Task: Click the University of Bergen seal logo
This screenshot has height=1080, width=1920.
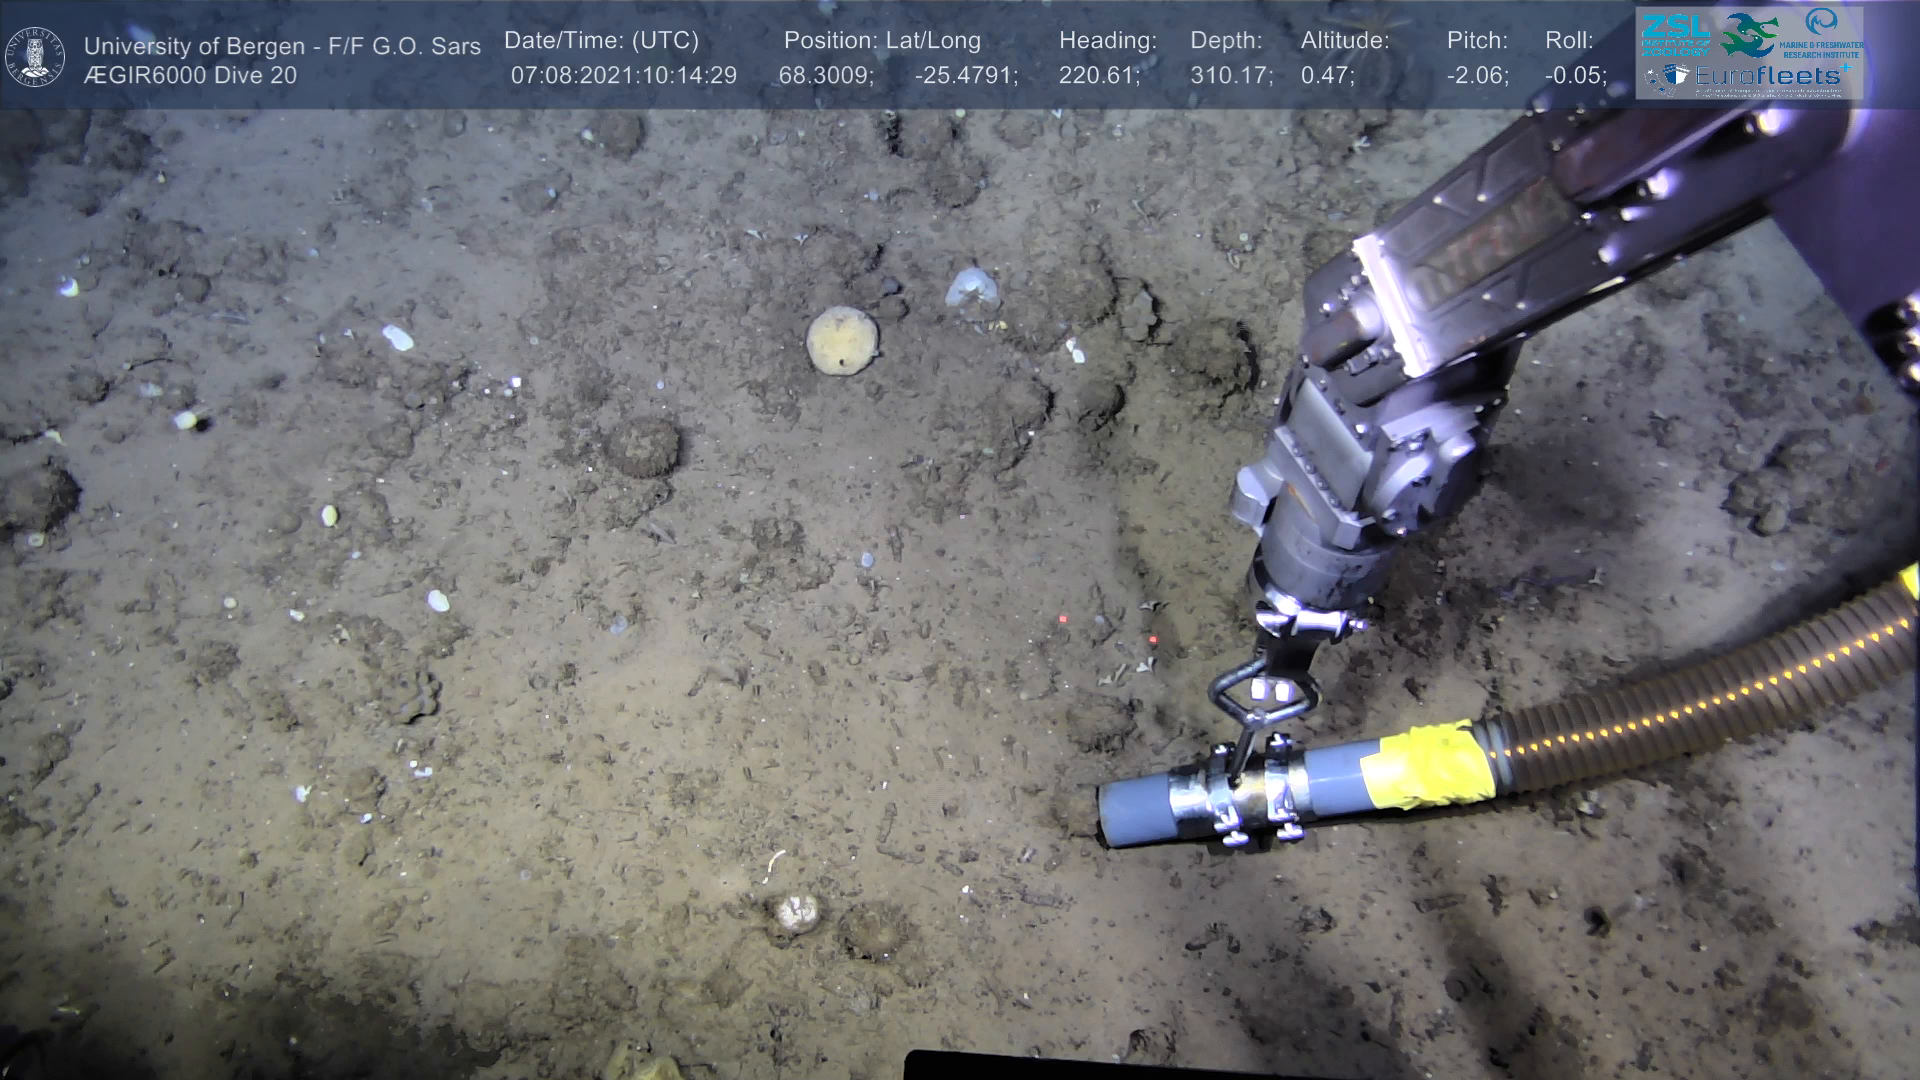Action: tap(35, 56)
